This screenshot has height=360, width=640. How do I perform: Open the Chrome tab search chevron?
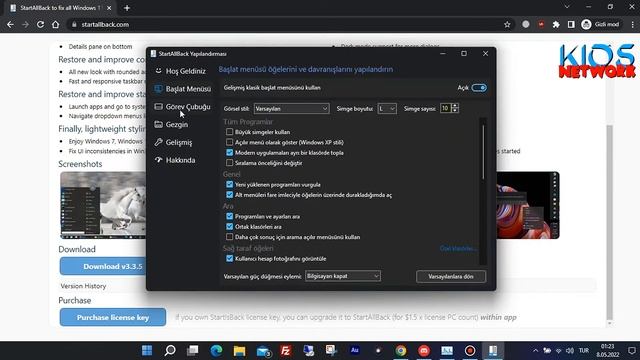[x=567, y=7]
